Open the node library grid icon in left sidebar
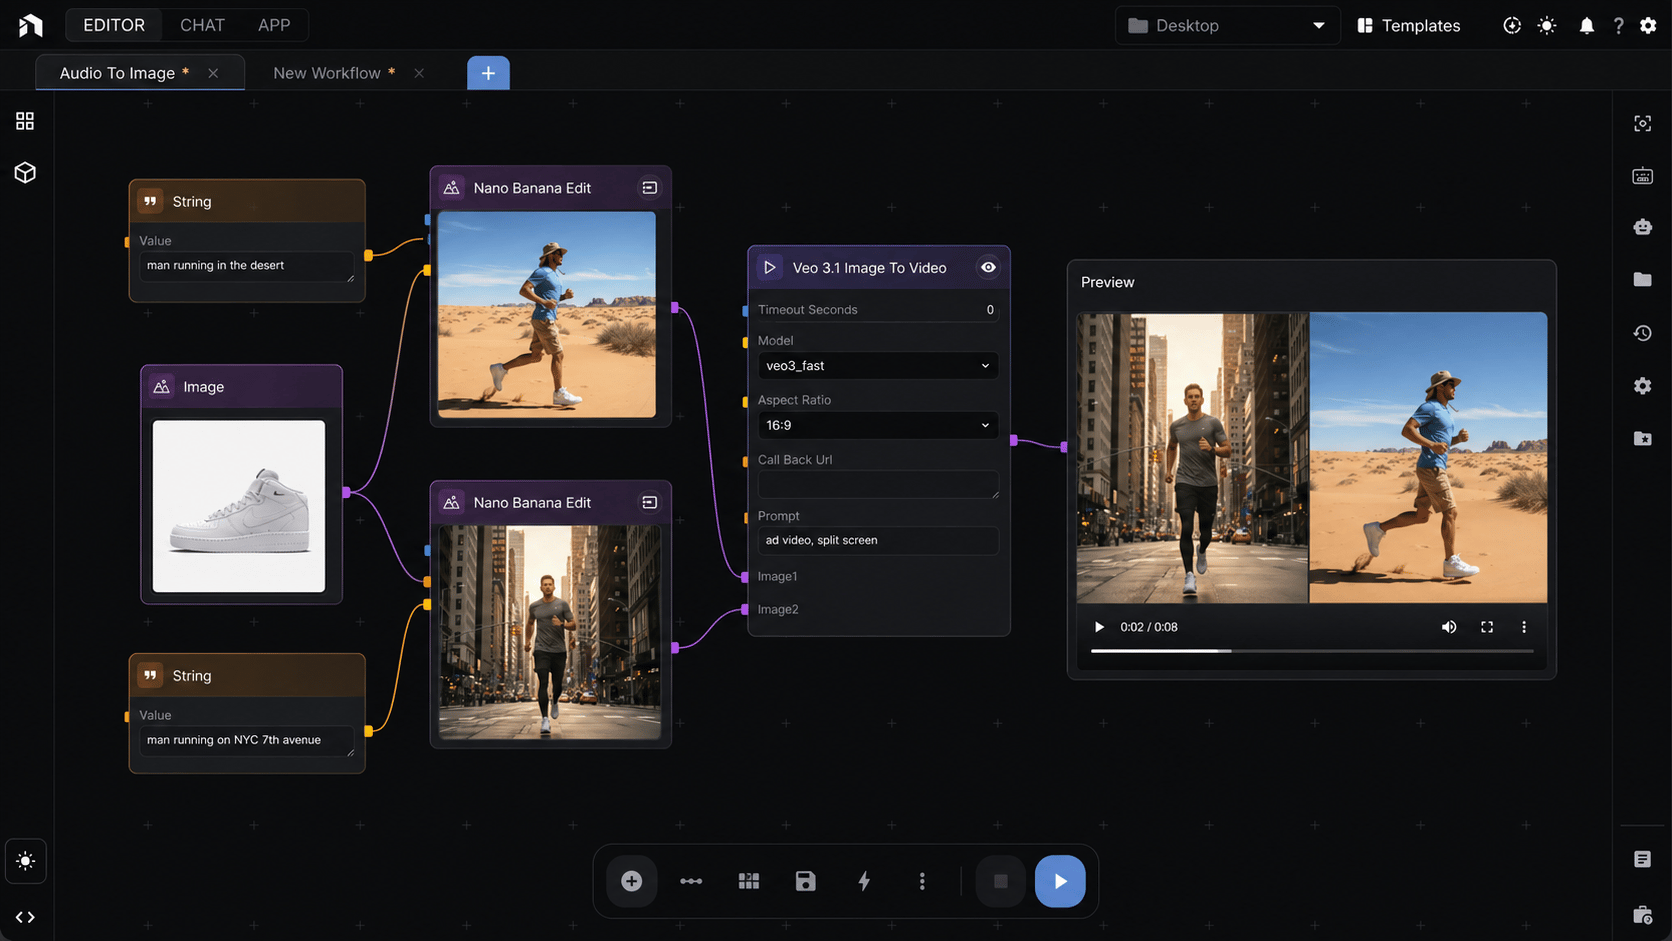This screenshot has width=1672, height=941. pos(24,120)
